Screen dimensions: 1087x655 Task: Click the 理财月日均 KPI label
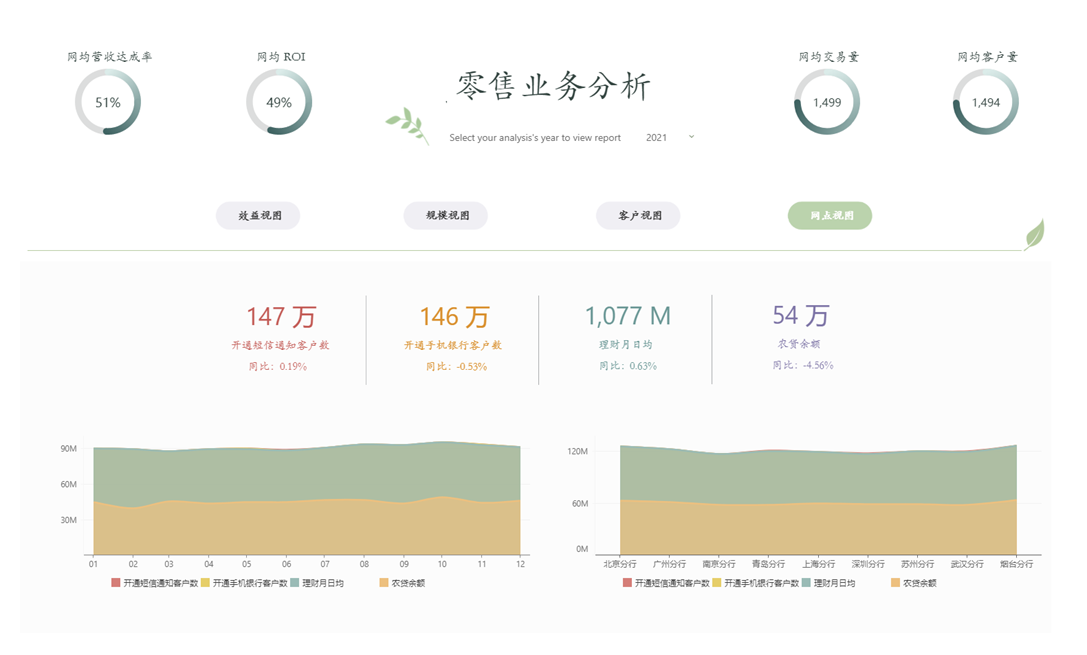pyautogui.click(x=625, y=344)
